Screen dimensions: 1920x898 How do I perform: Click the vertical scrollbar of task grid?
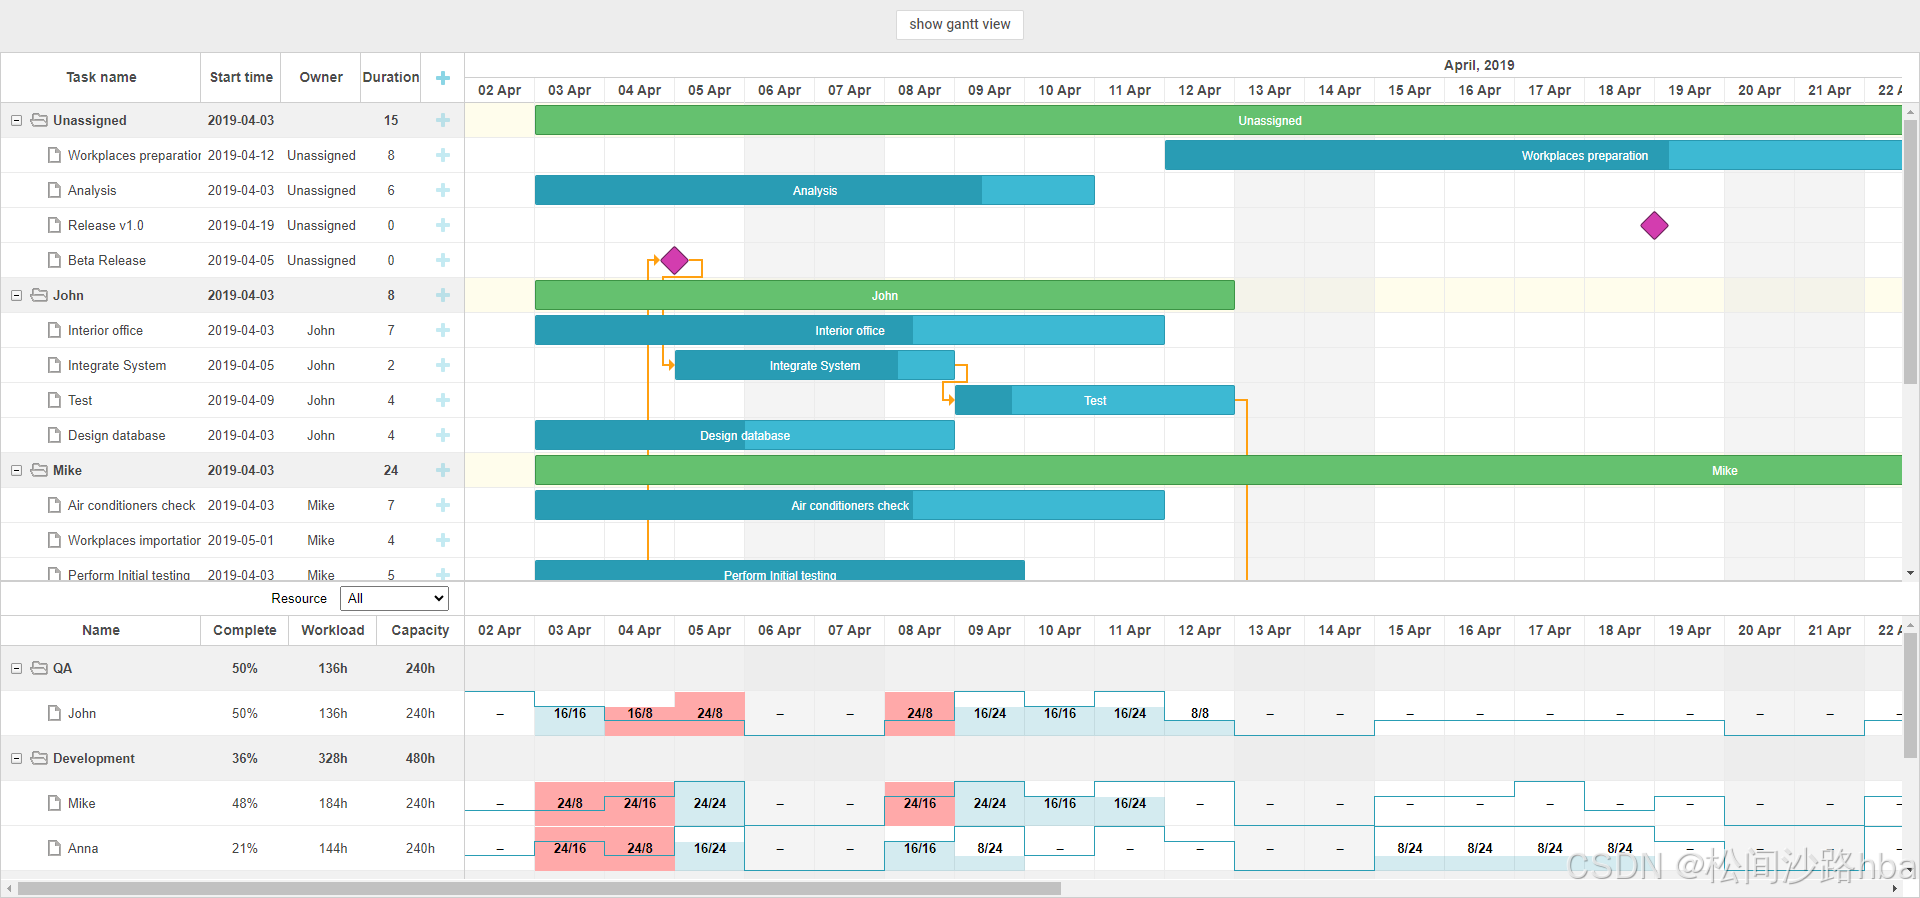1910,250
